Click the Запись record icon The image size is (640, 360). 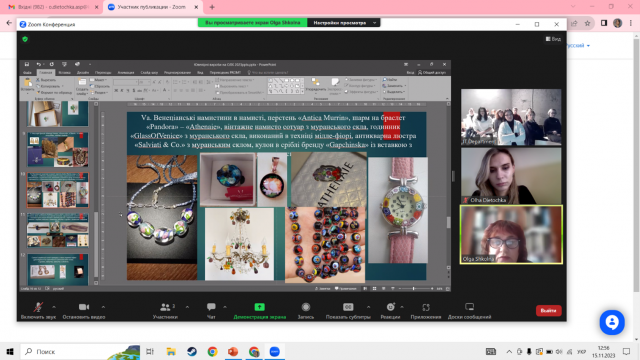pos(306,307)
